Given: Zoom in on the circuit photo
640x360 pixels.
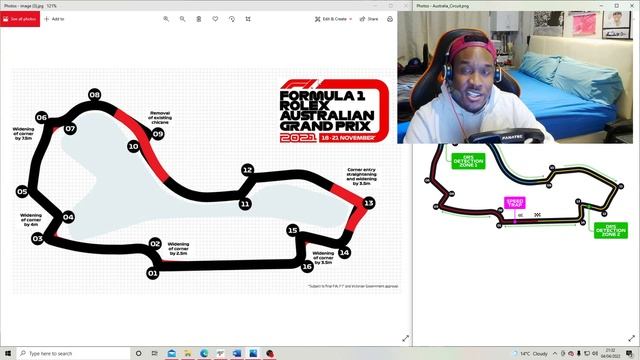Looking at the screenshot, I should pyautogui.click(x=166, y=19).
